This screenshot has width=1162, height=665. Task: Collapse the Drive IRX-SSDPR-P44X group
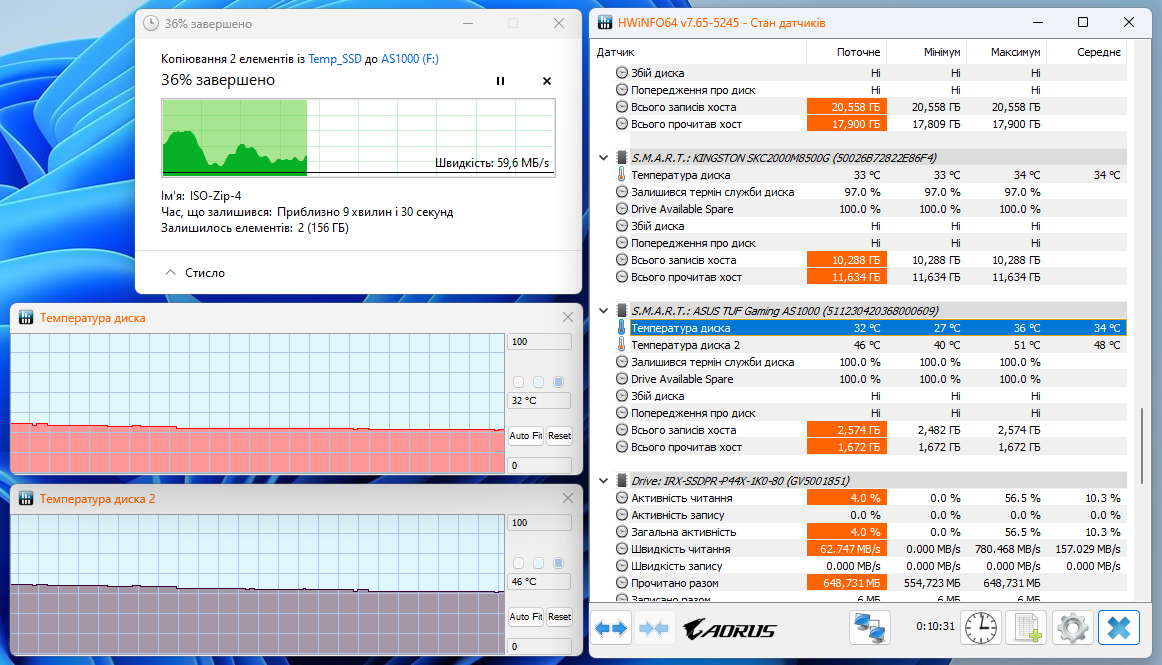pyautogui.click(x=603, y=480)
